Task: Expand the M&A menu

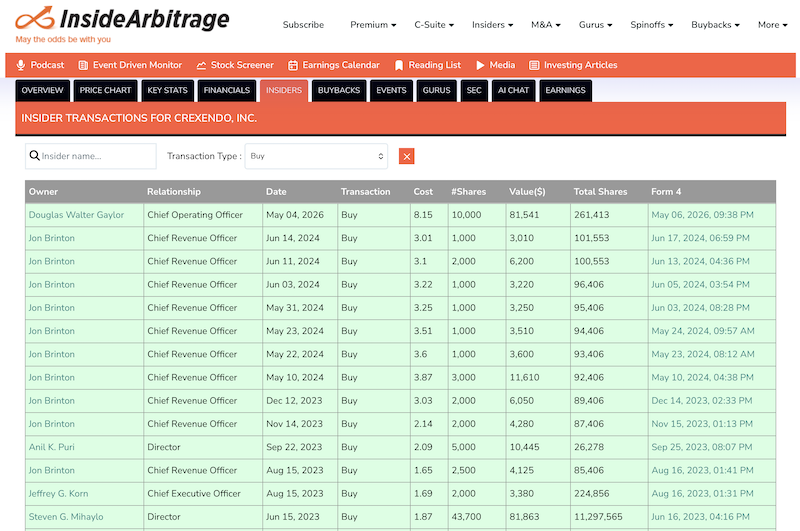Action: coord(546,24)
